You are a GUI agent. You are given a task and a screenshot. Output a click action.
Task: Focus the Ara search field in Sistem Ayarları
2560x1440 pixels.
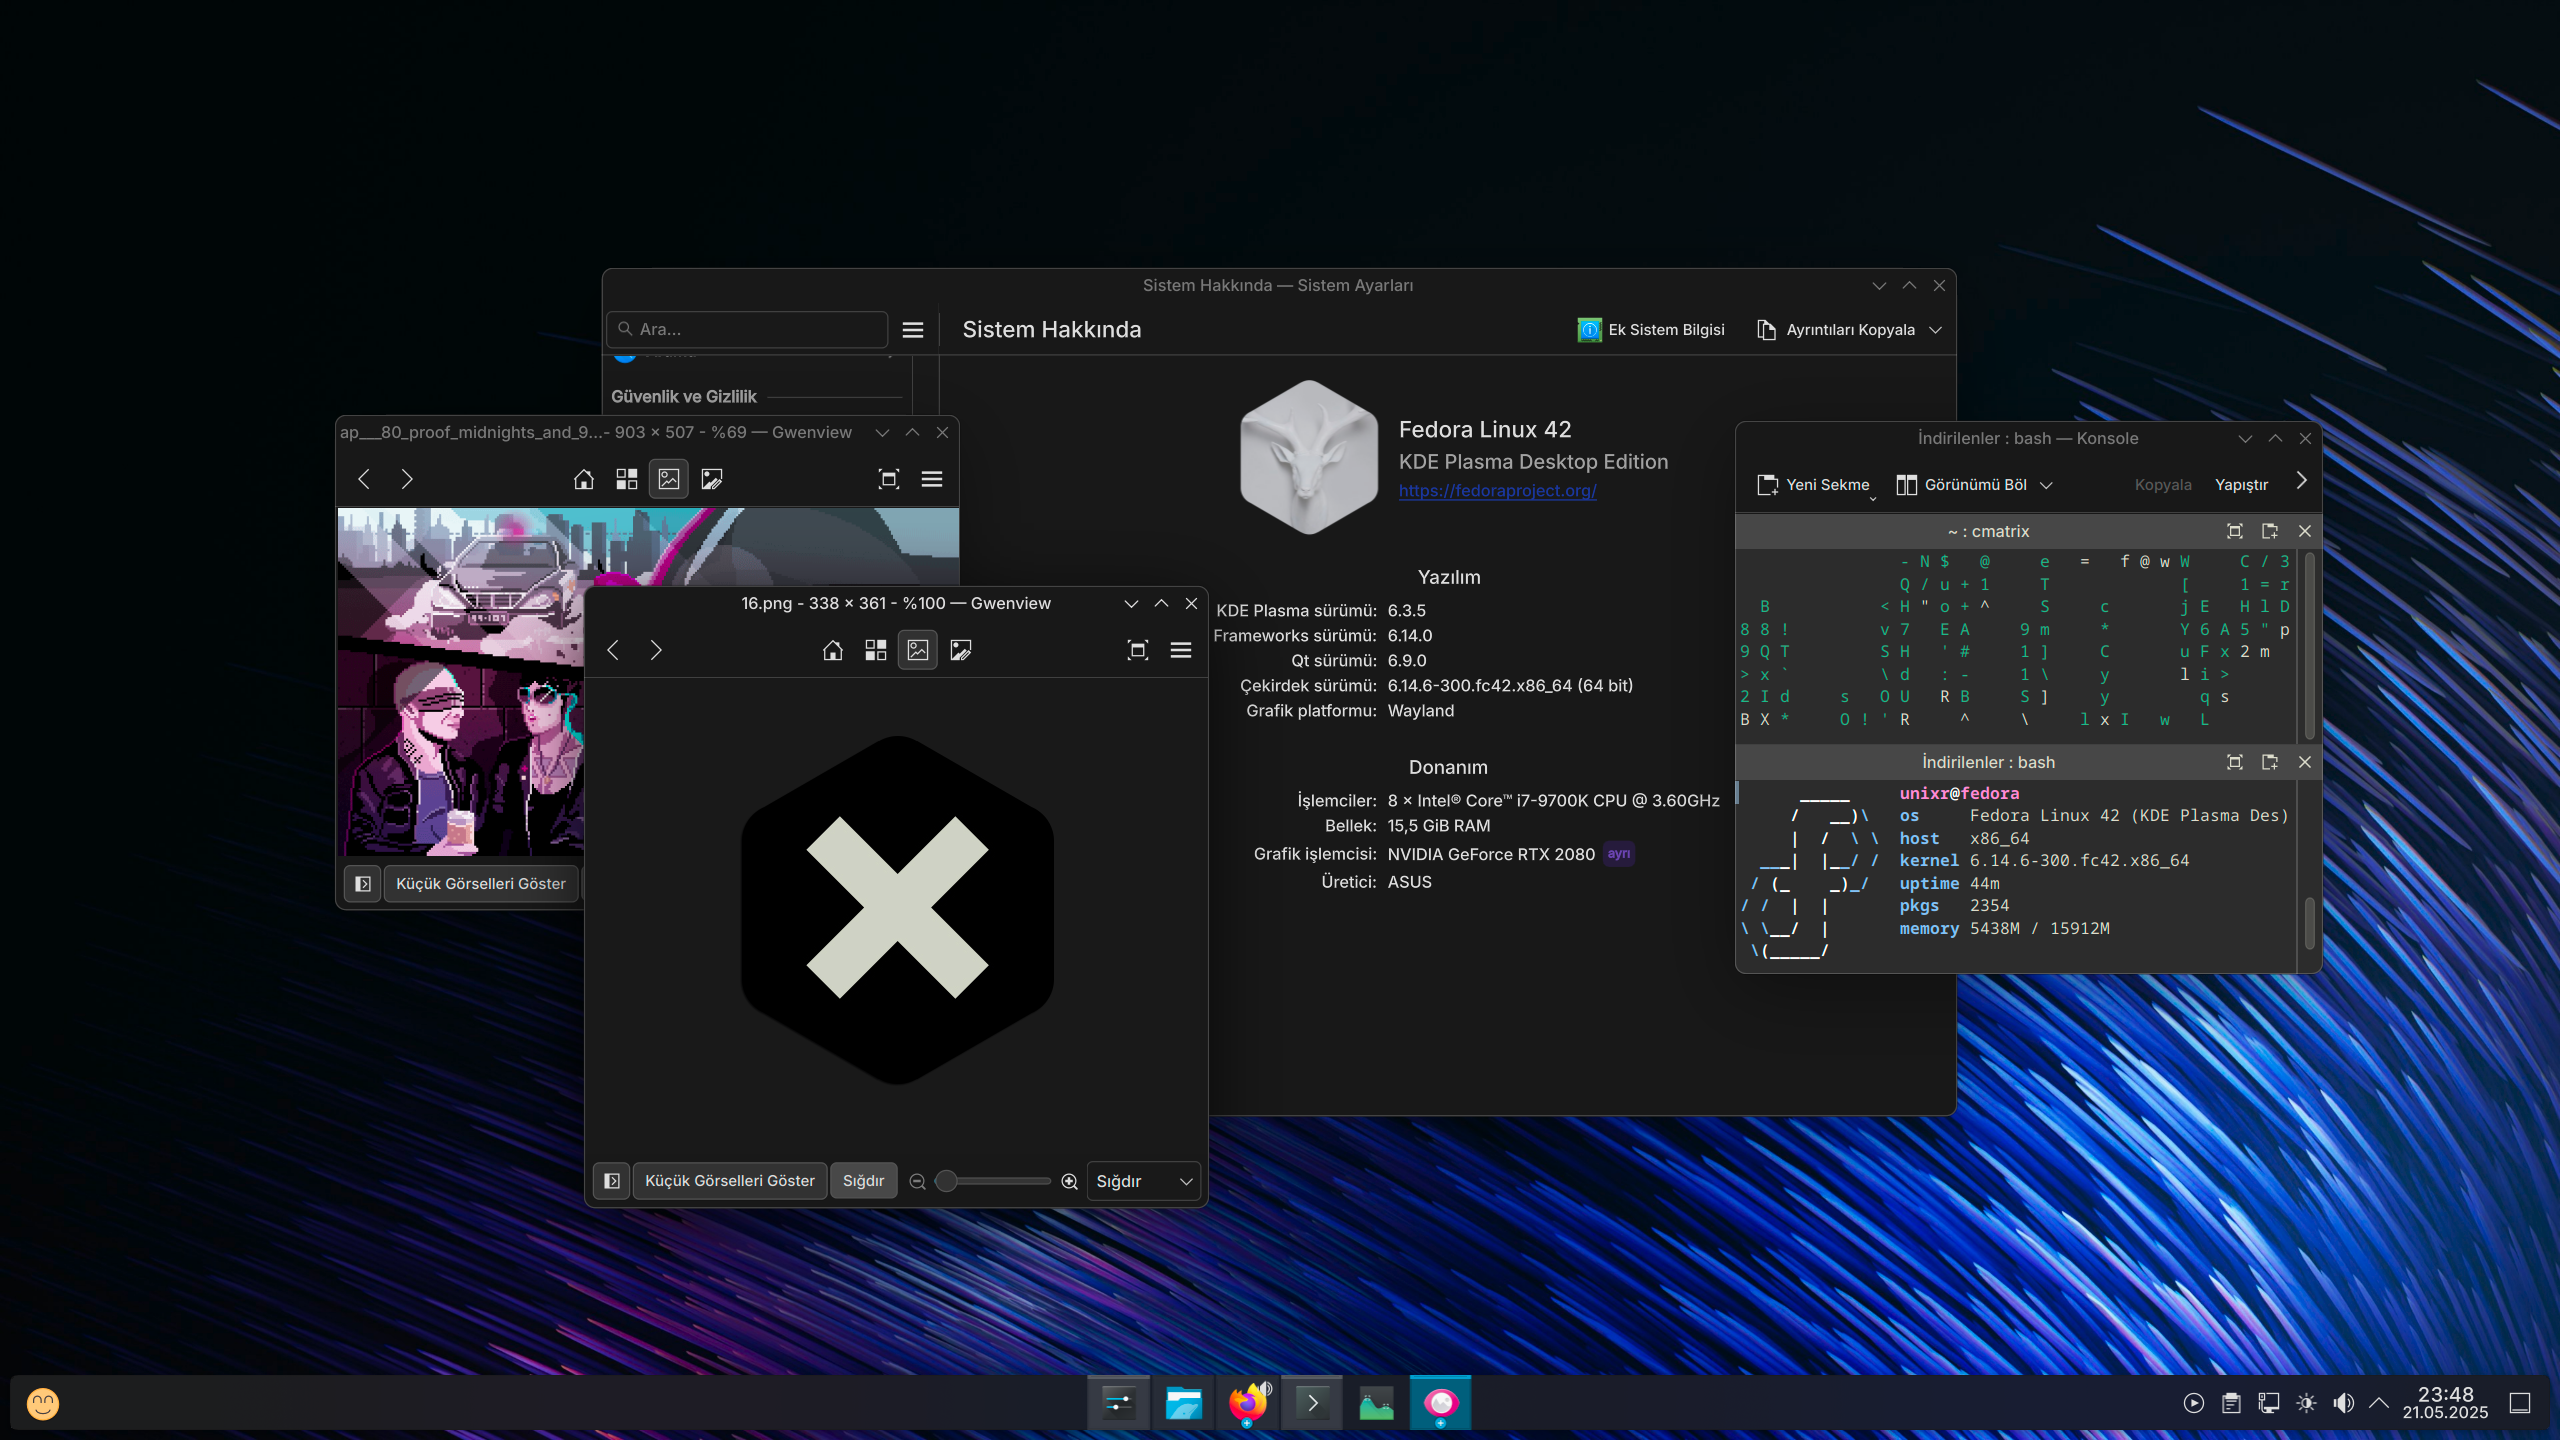point(747,329)
